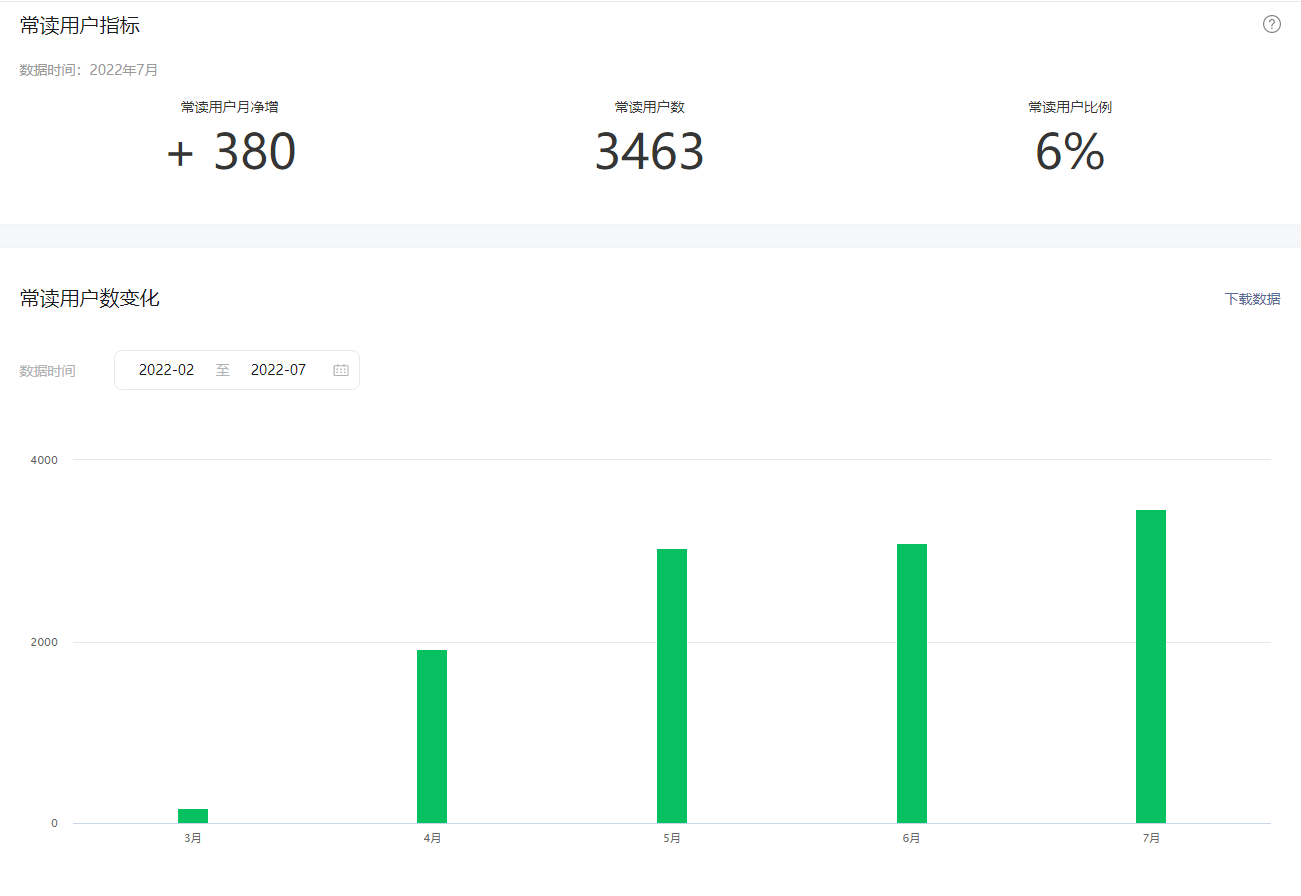
Task: Click the 6月 x-axis label
Action: tap(912, 838)
